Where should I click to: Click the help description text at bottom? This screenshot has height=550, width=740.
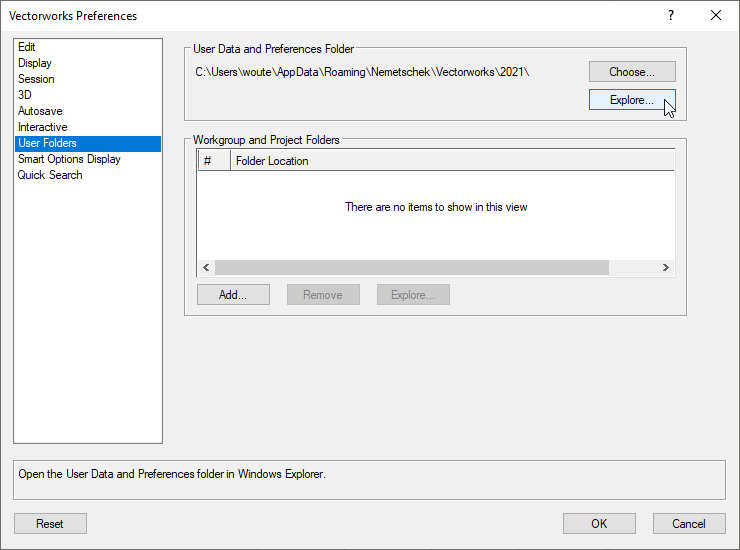pyautogui.click(x=172, y=474)
